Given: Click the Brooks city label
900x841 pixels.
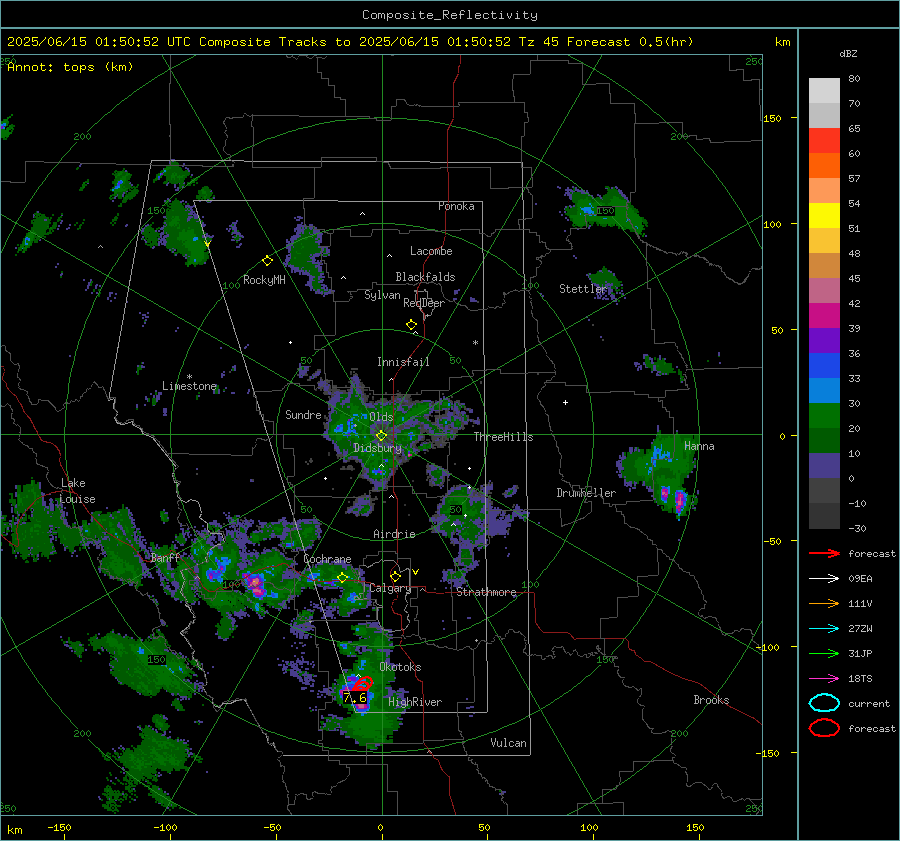Looking at the screenshot, I should 711,700.
